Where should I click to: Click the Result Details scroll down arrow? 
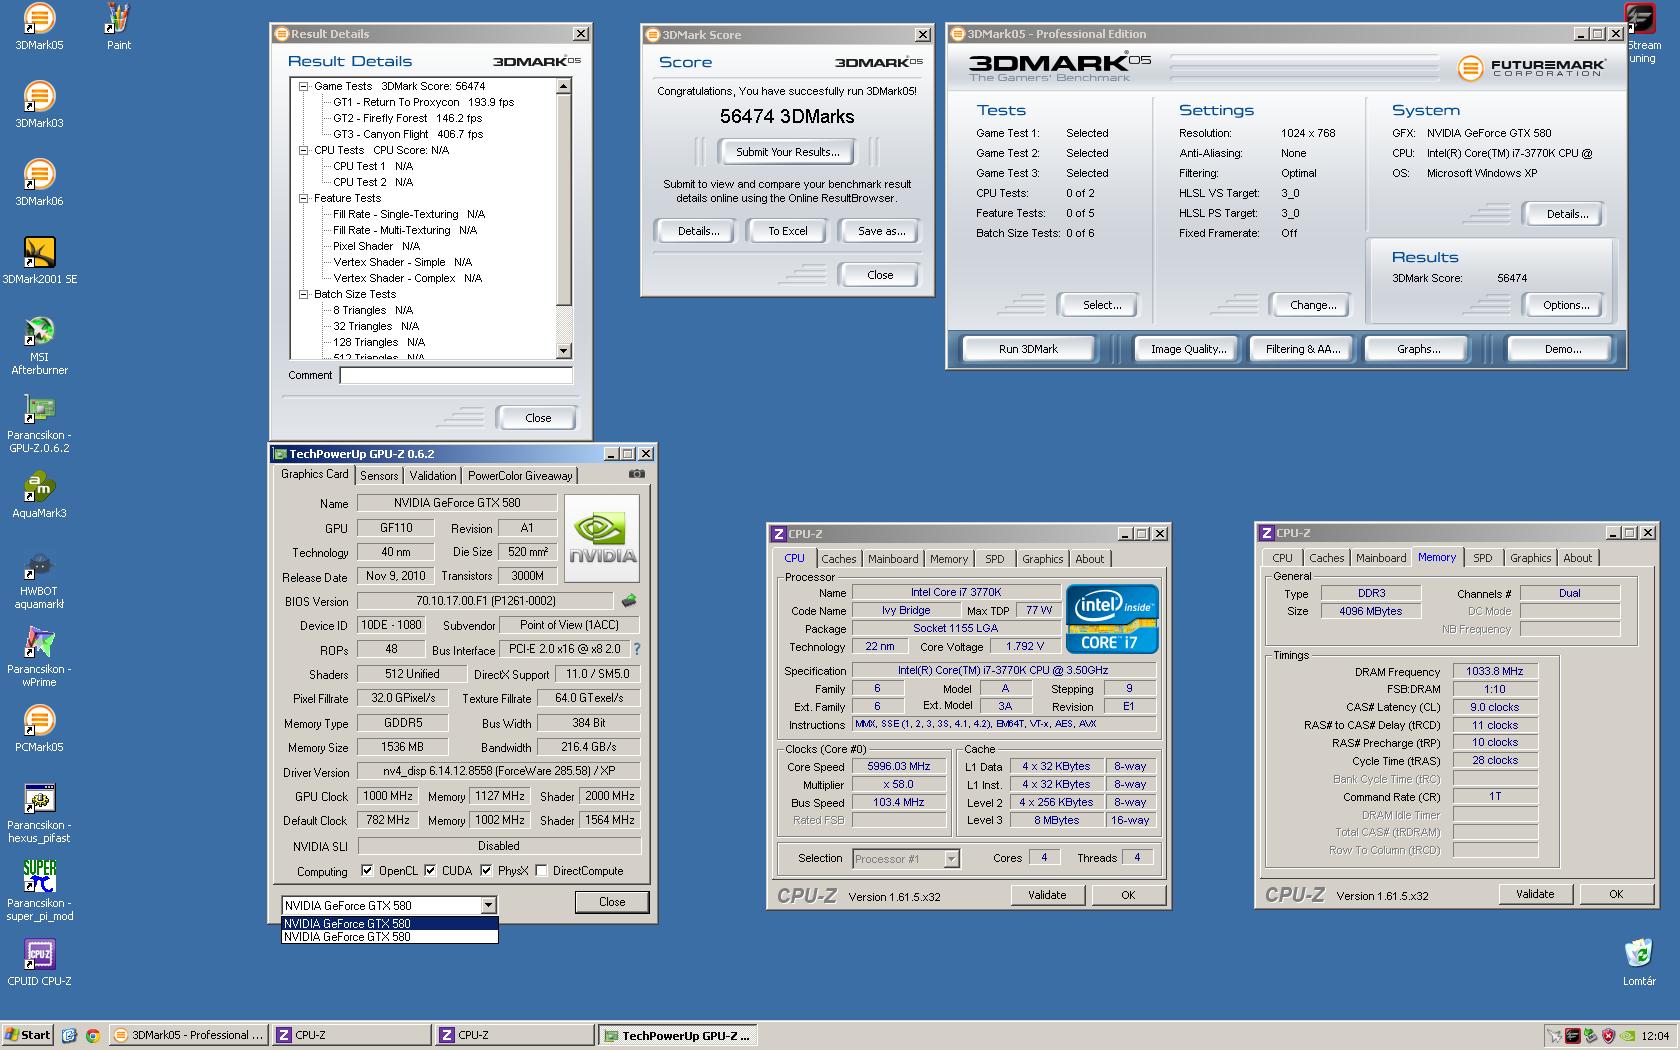pos(564,351)
